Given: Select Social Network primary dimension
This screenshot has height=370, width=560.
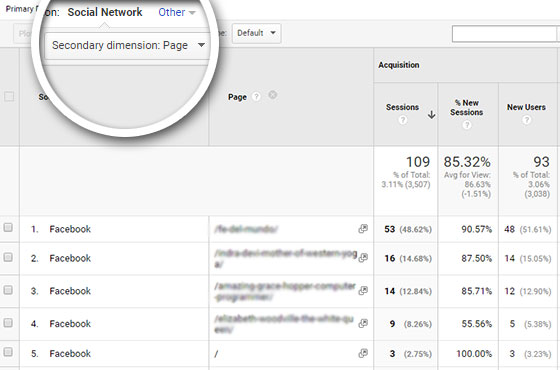Looking at the screenshot, I should 105,12.
